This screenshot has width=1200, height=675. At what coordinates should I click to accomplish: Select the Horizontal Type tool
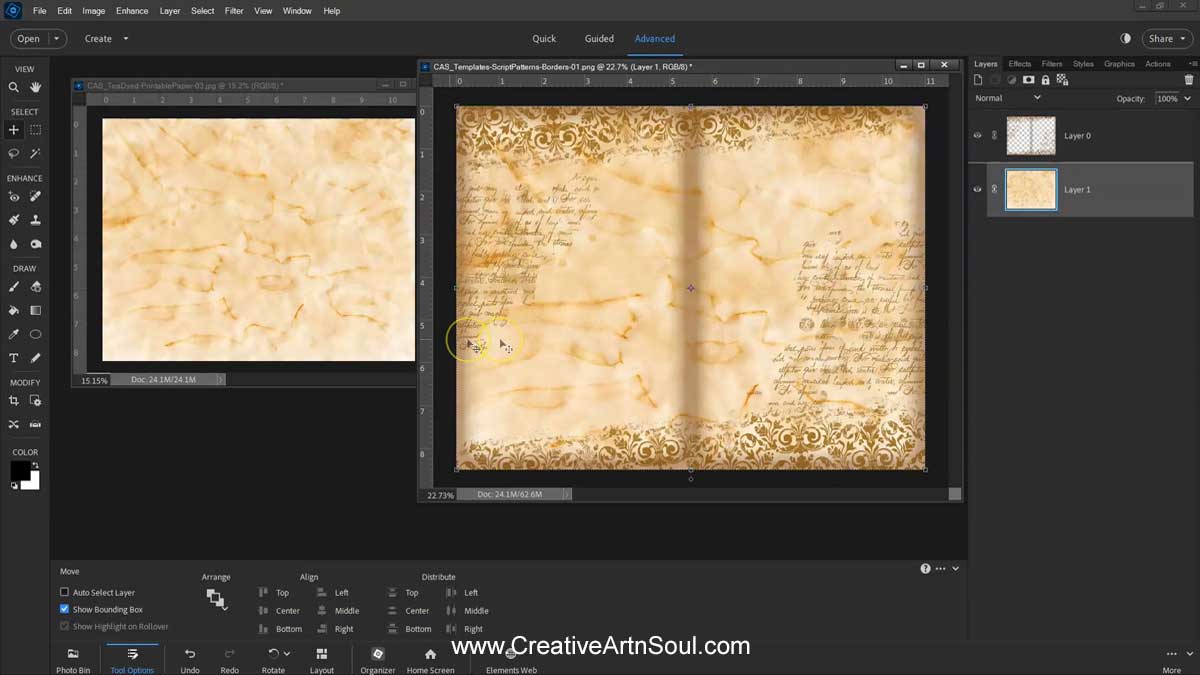click(x=14, y=357)
